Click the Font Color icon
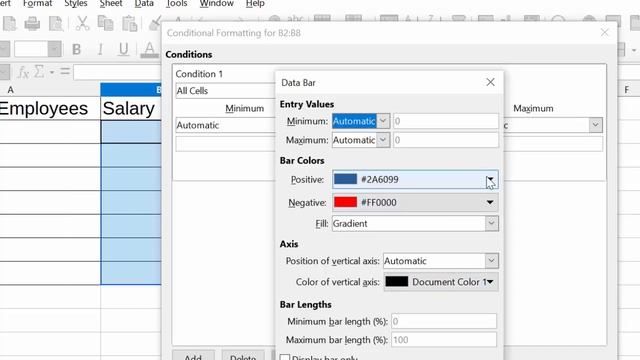Image resolution: width=640 pixels, height=360 pixels. [149, 49]
